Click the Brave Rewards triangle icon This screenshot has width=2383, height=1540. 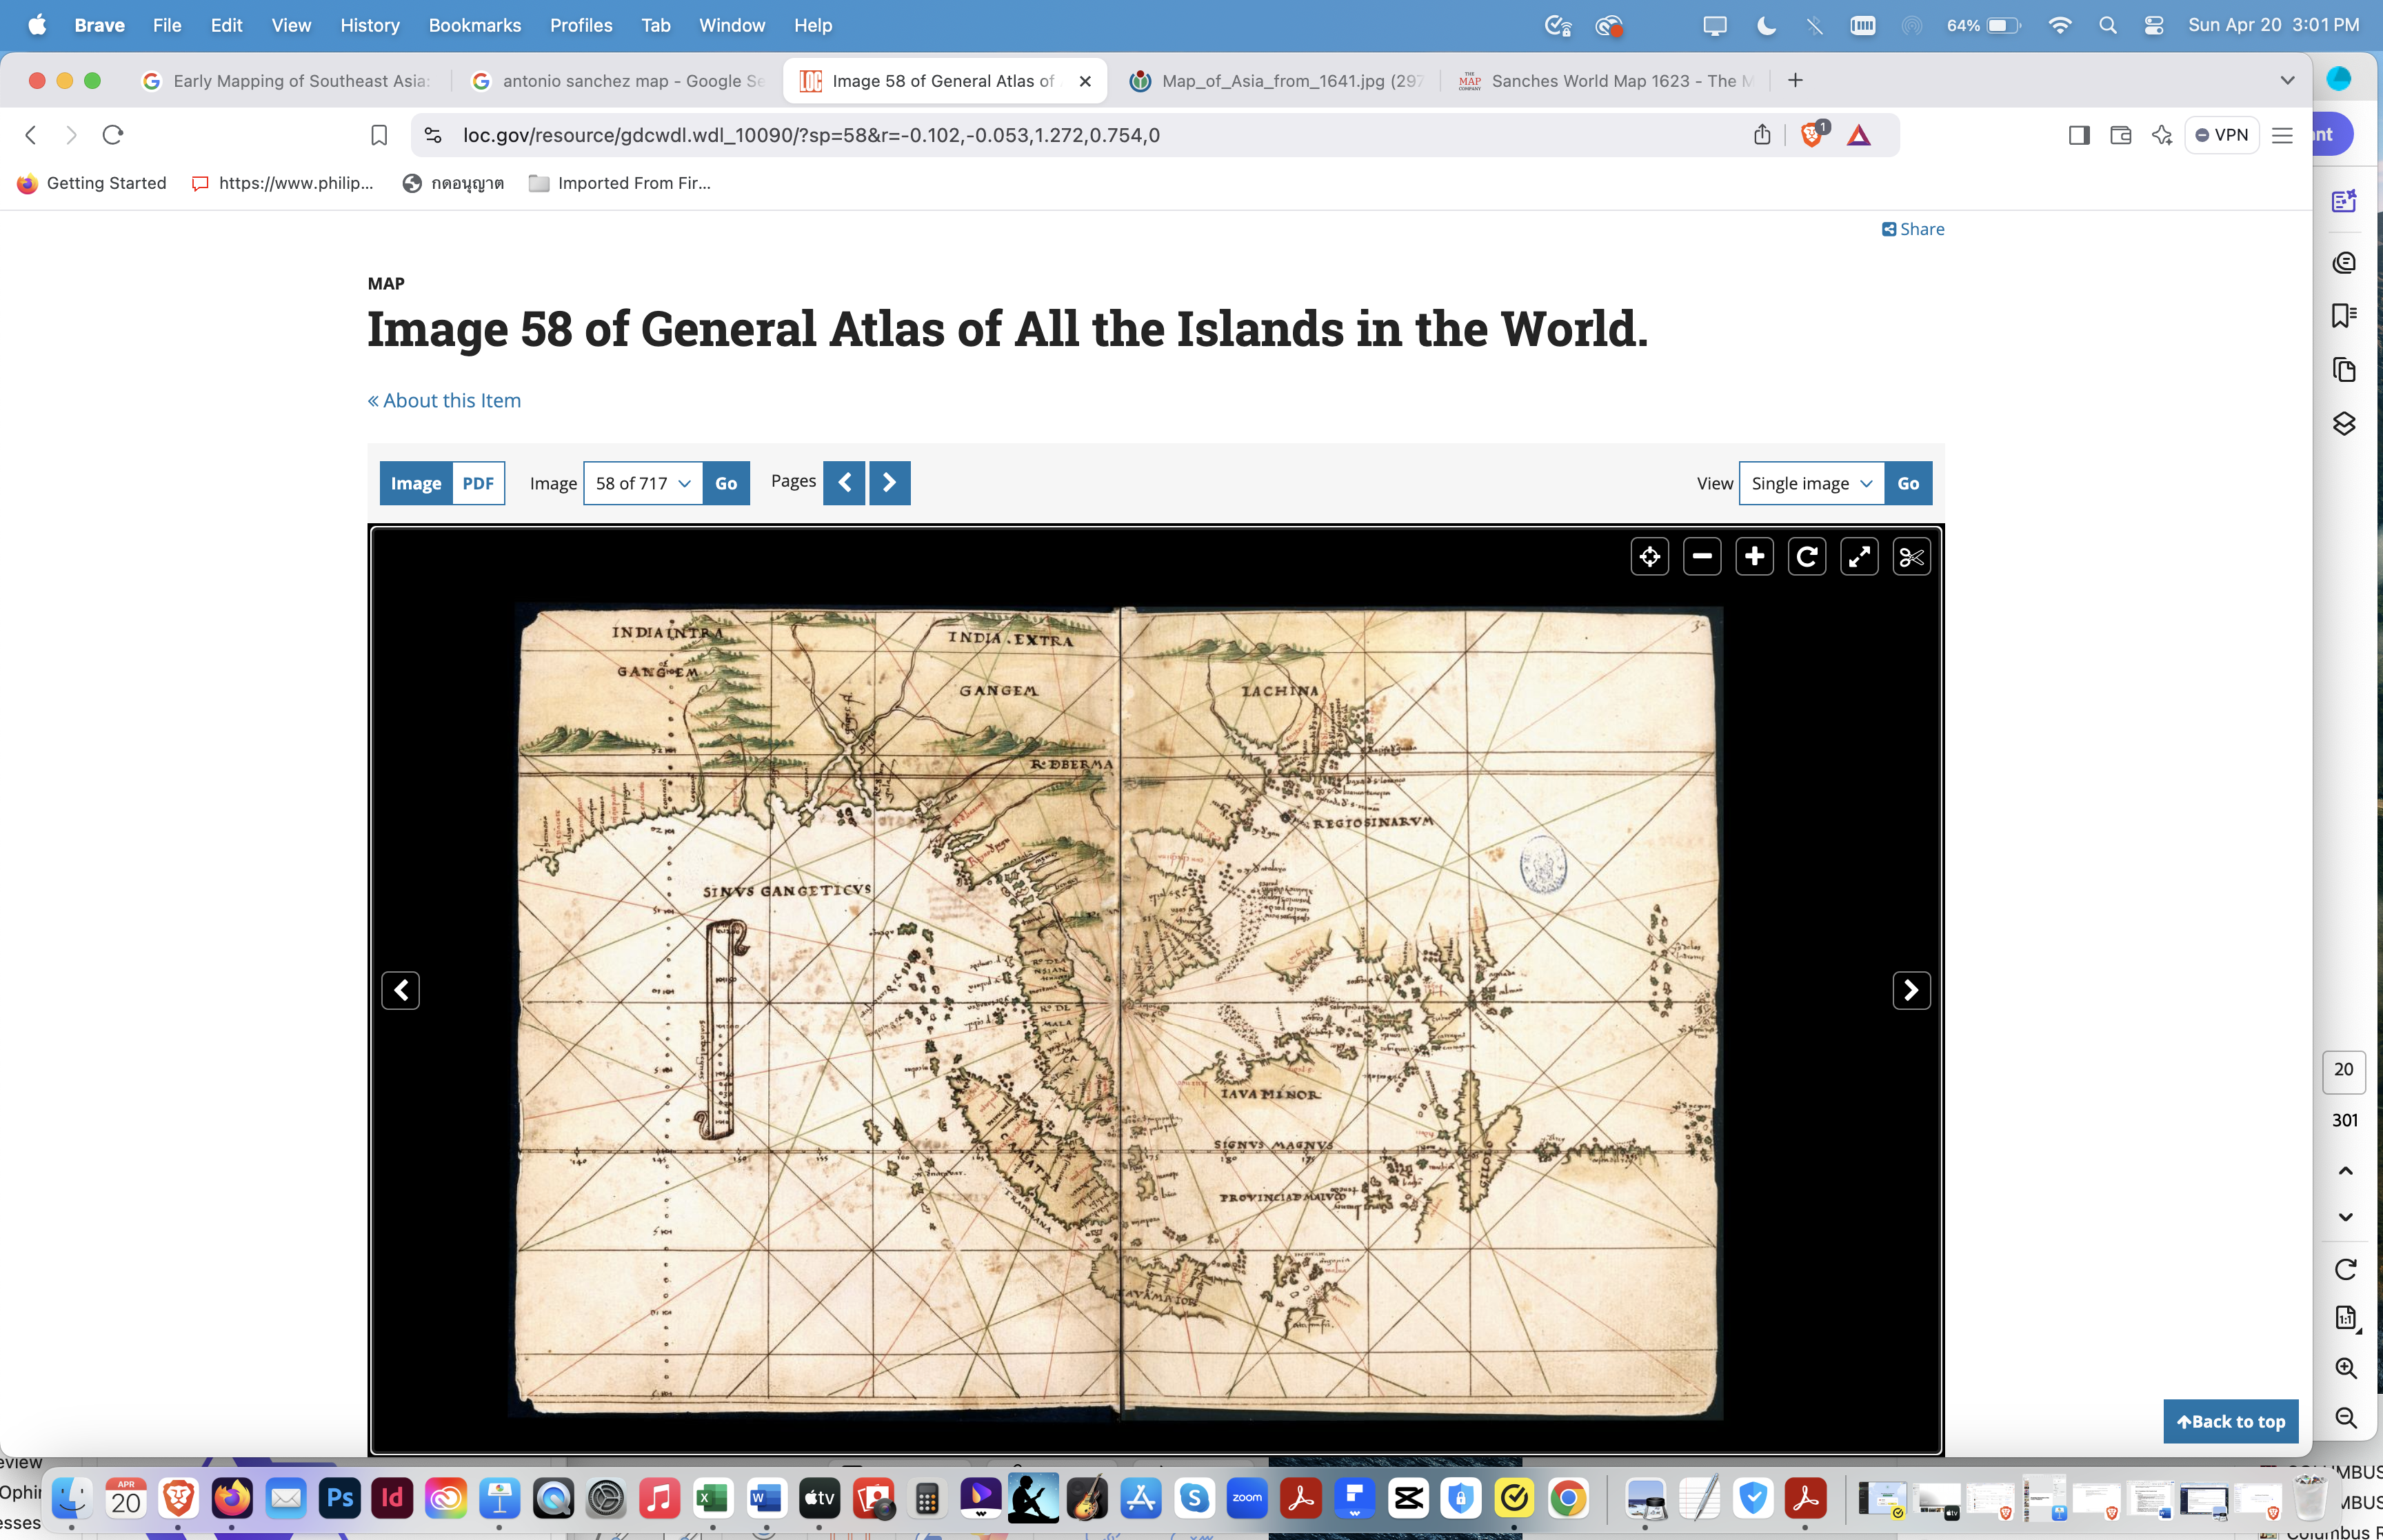tap(1858, 135)
